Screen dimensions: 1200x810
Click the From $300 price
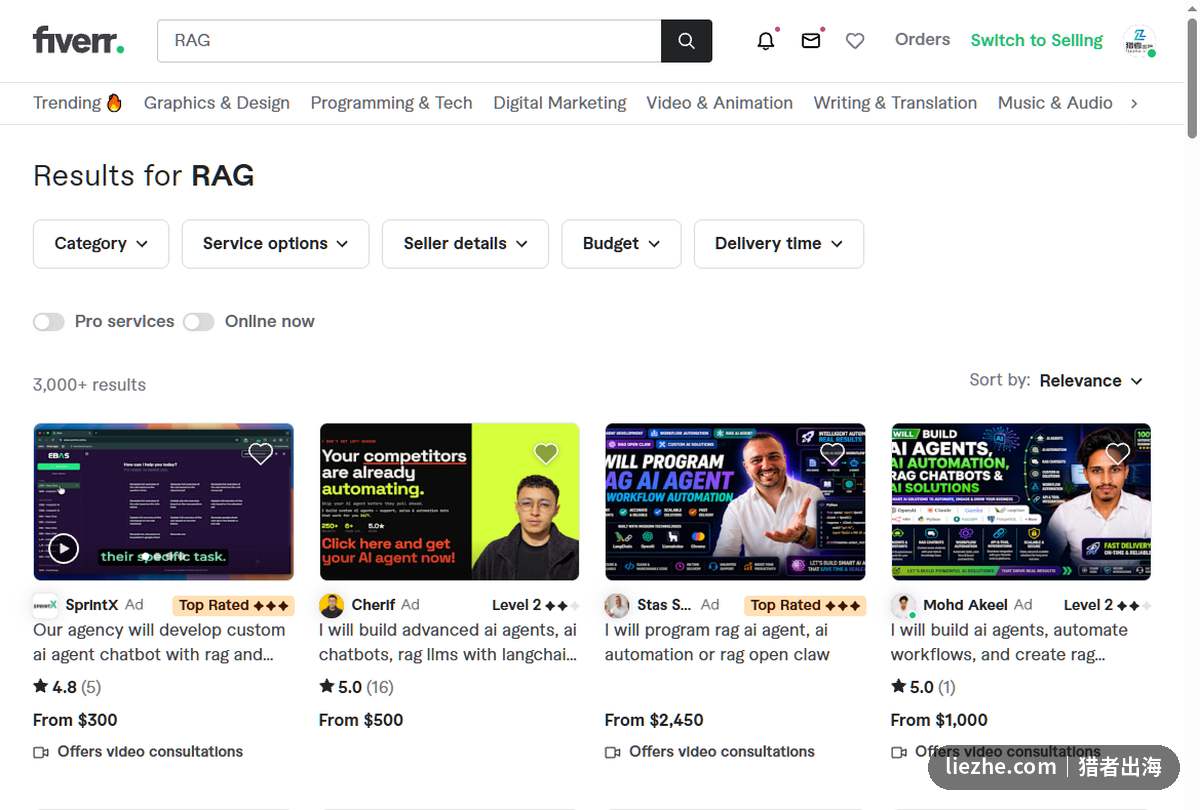75,720
